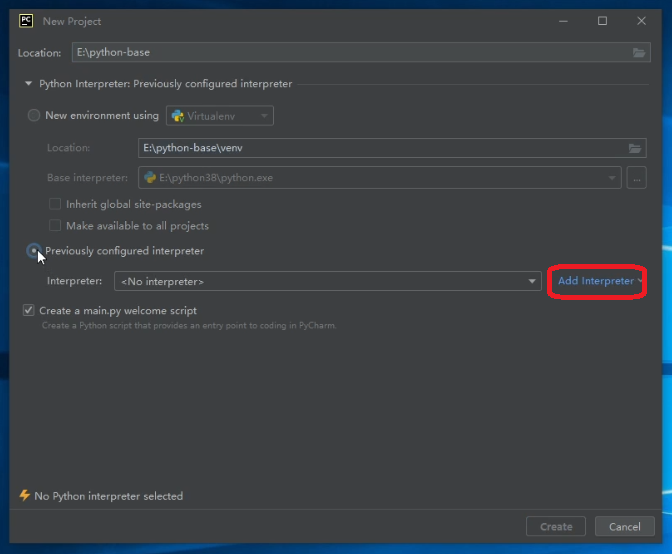Uncheck Create a main.py welcome script
Screen dimensions: 672x554
(x=29, y=310)
